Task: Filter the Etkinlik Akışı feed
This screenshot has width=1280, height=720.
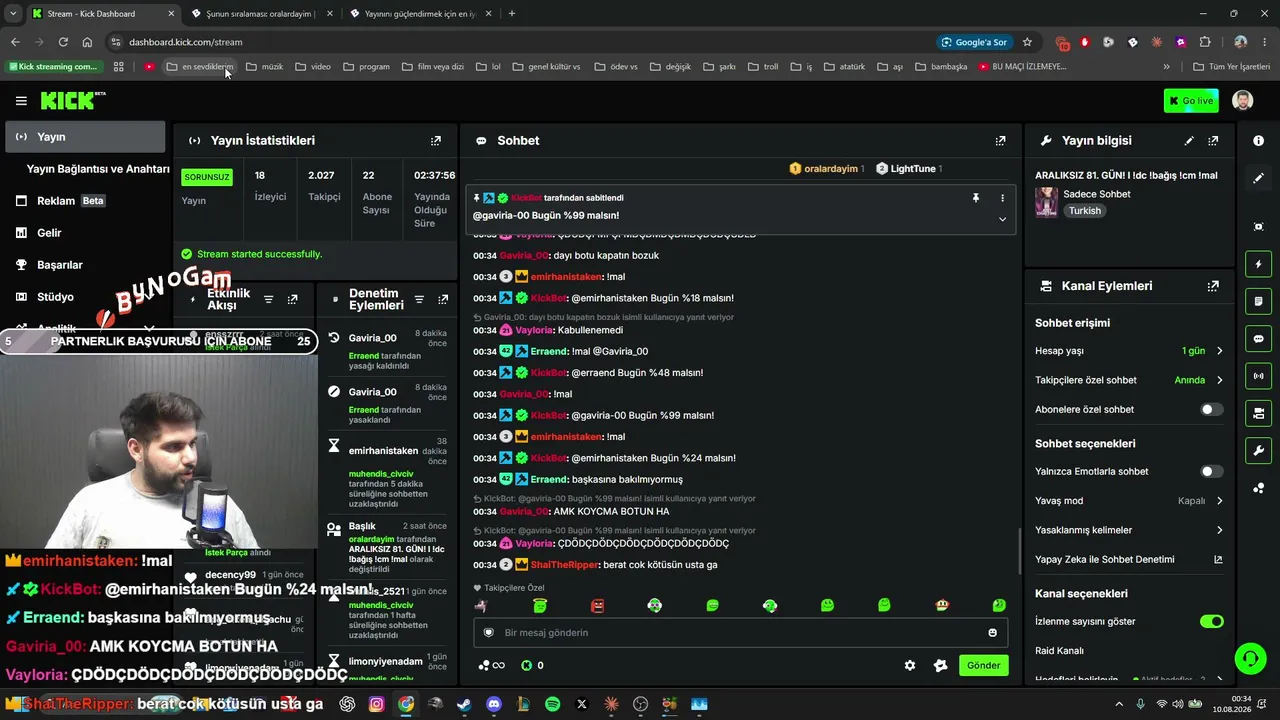Action: click(x=268, y=299)
